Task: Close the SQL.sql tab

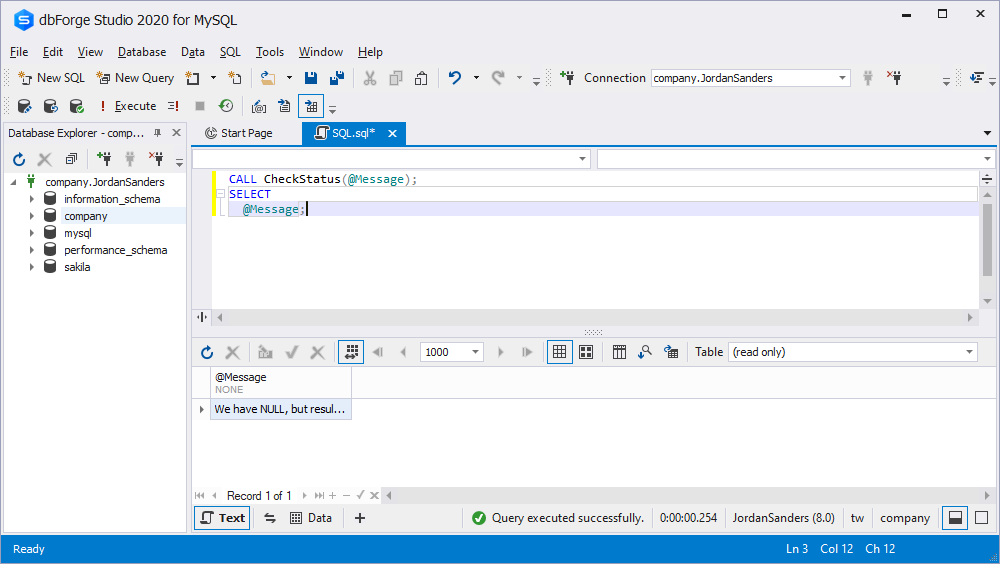Action: (392, 133)
